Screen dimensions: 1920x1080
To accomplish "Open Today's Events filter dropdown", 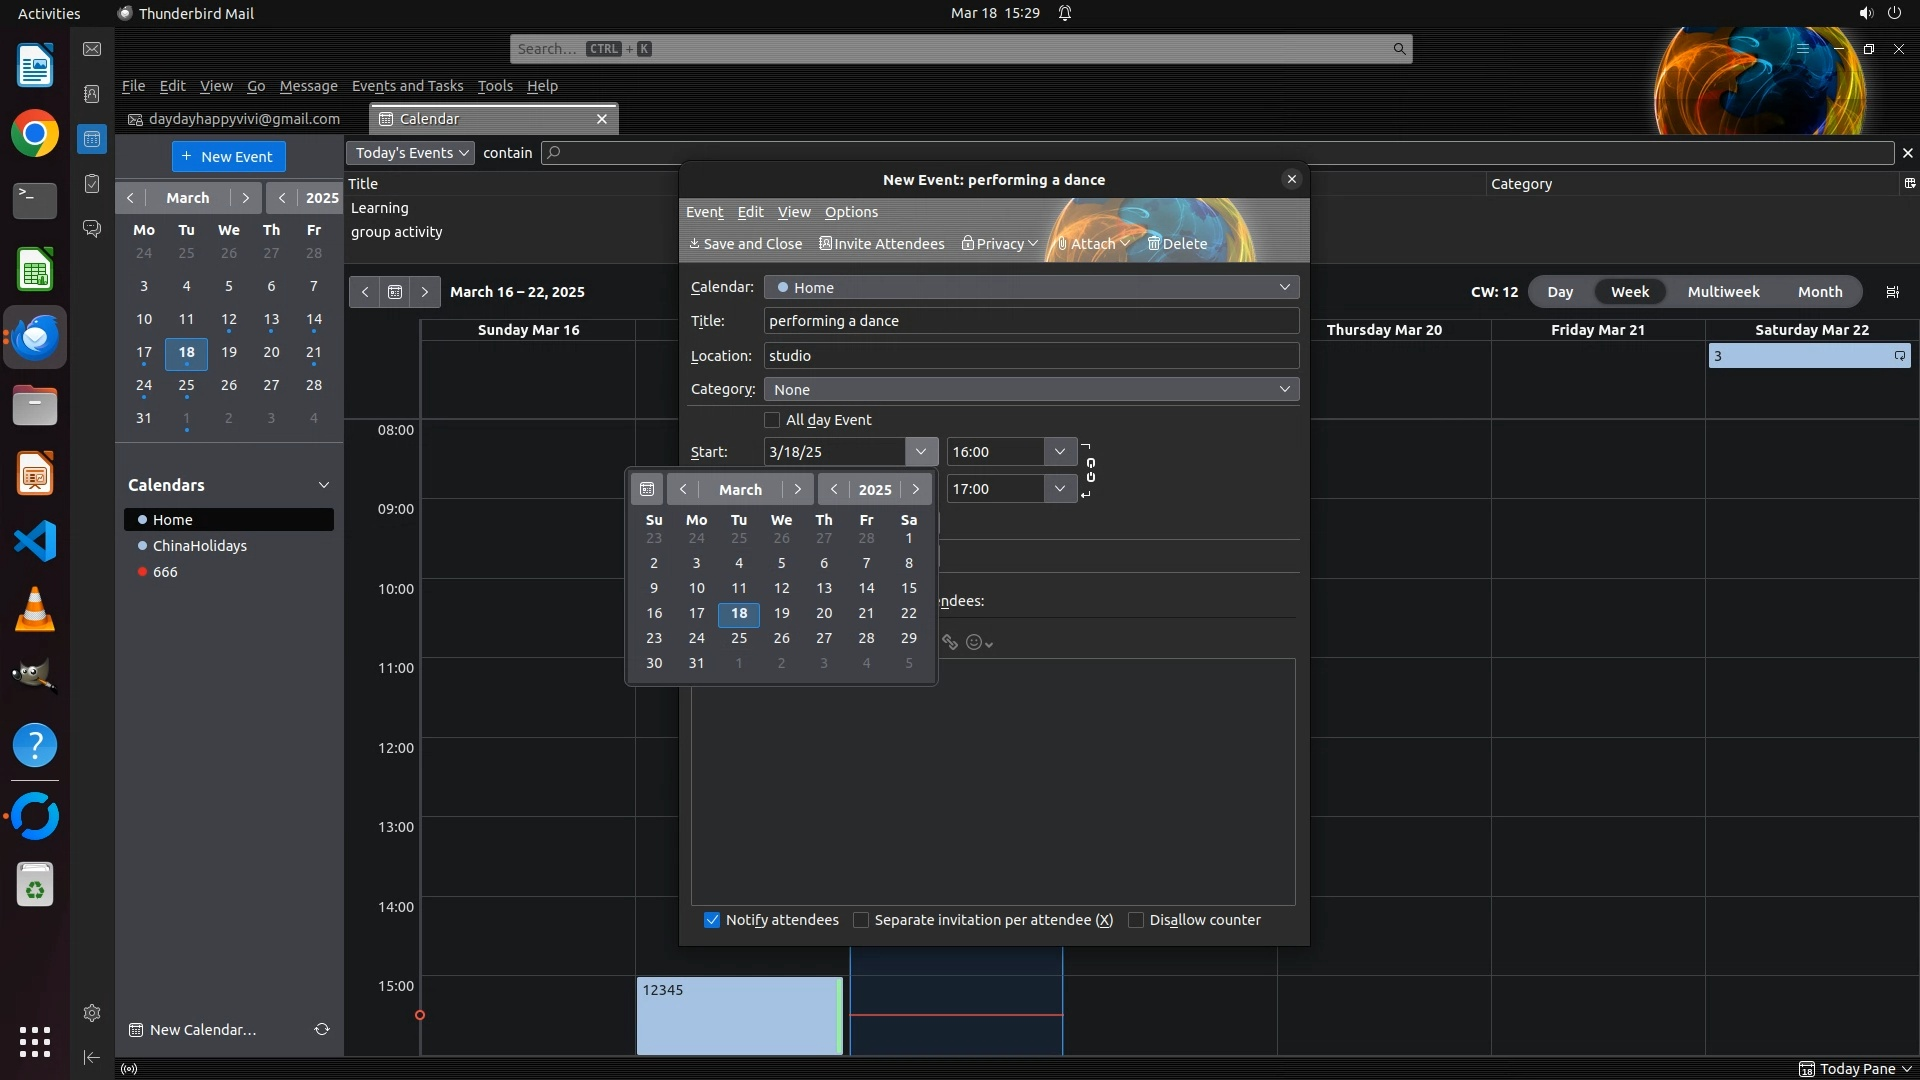I will (411, 153).
